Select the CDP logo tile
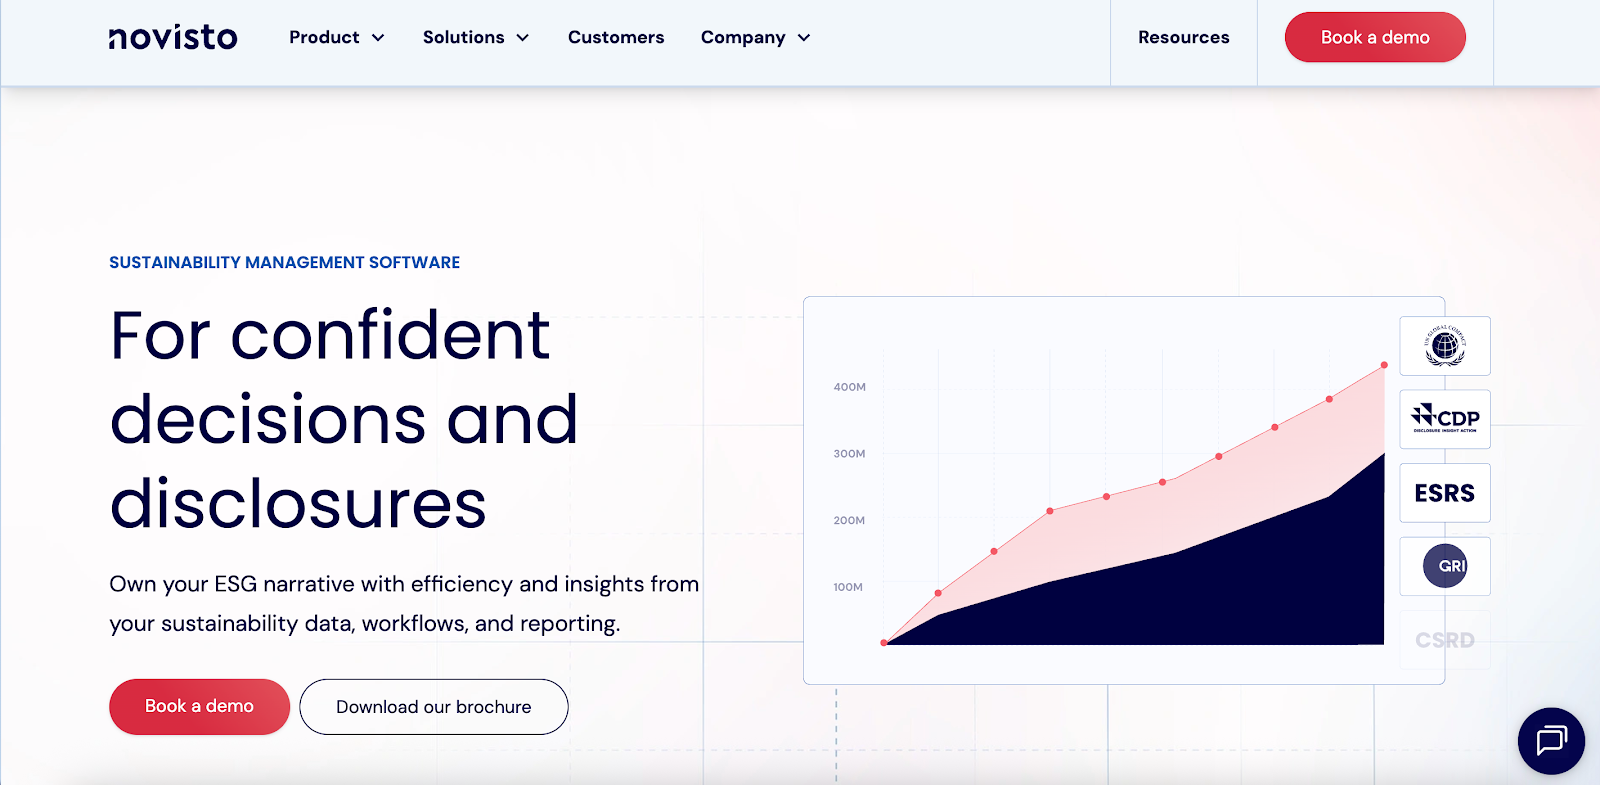Image resolution: width=1600 pixels, height=785 pixels. pyautogui.click(x=1445, y=419)
